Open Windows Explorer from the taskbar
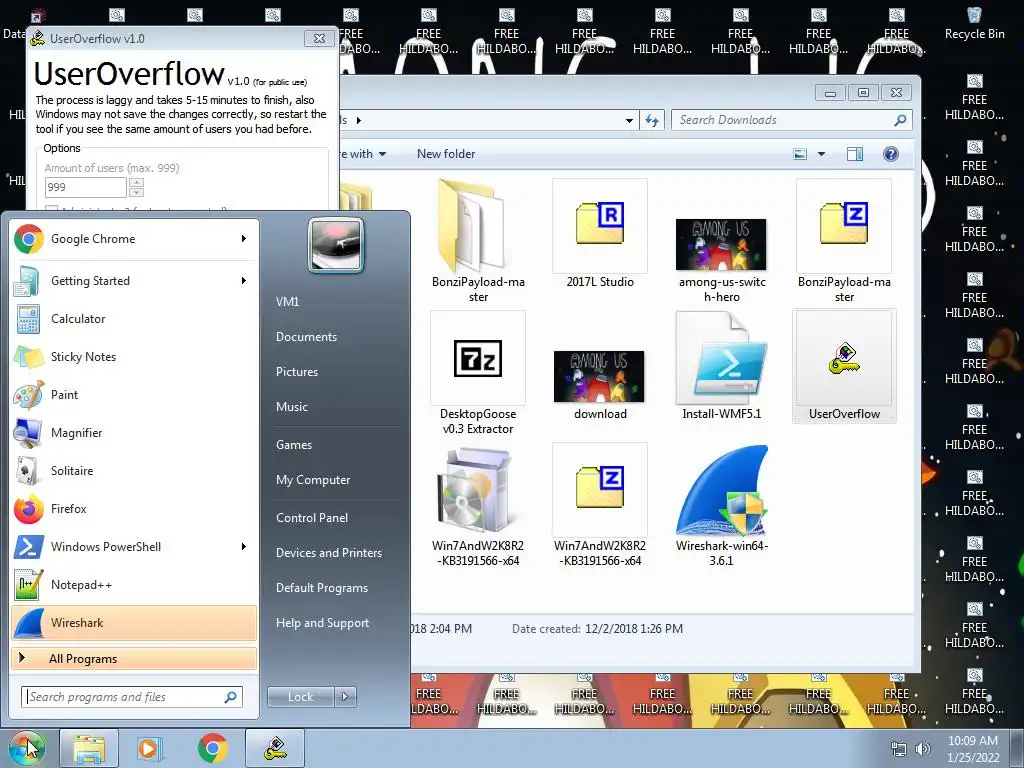 pyautogui.click(x=89, y=748)
